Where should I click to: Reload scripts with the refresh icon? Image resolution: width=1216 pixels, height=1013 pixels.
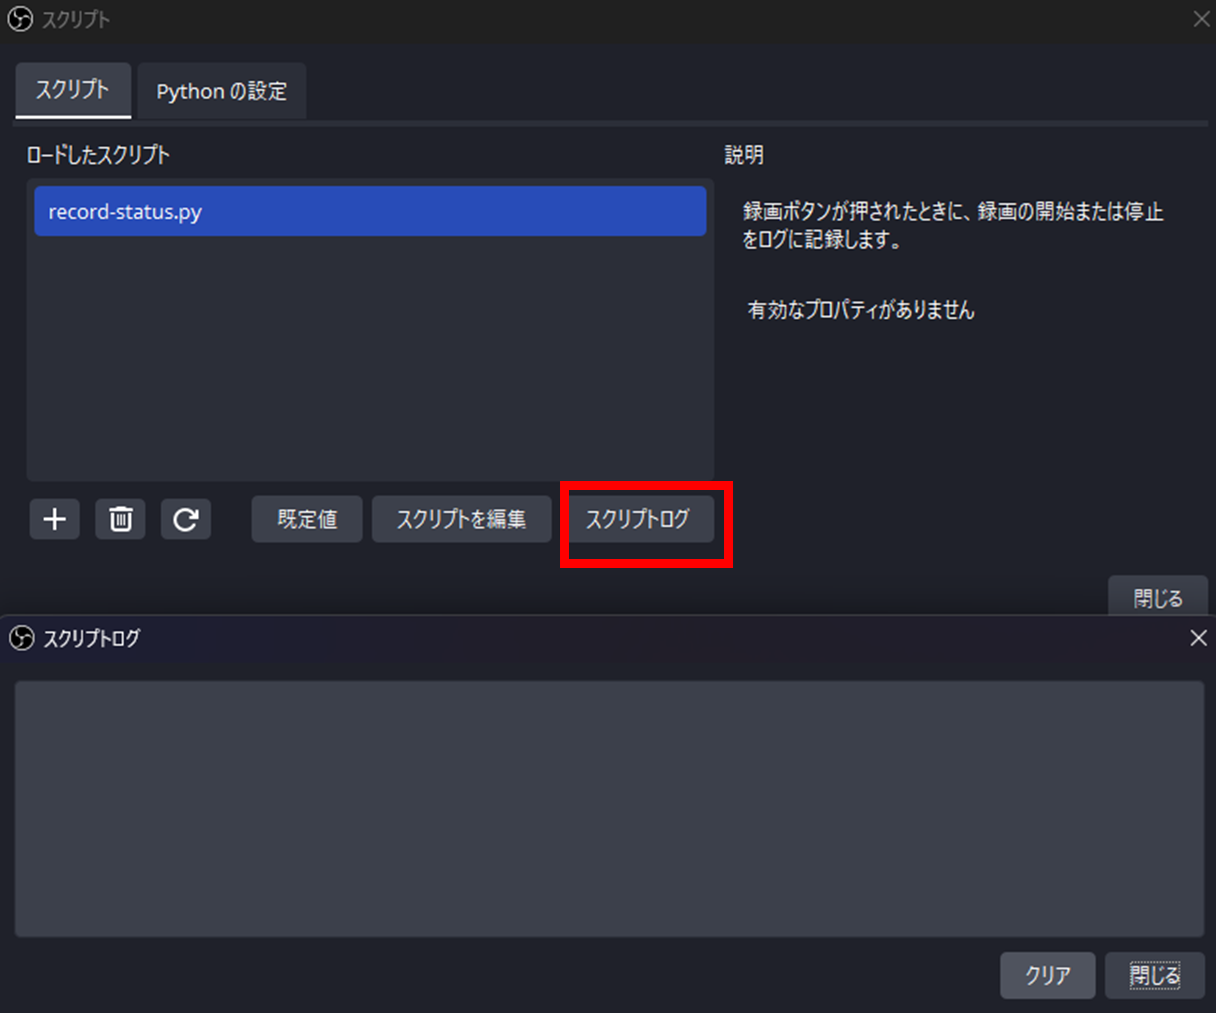(x=186, y=519)
